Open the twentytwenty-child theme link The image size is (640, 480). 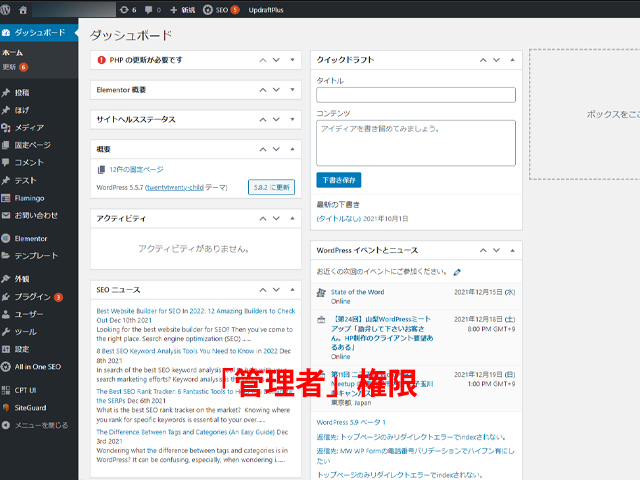(175, 188)
